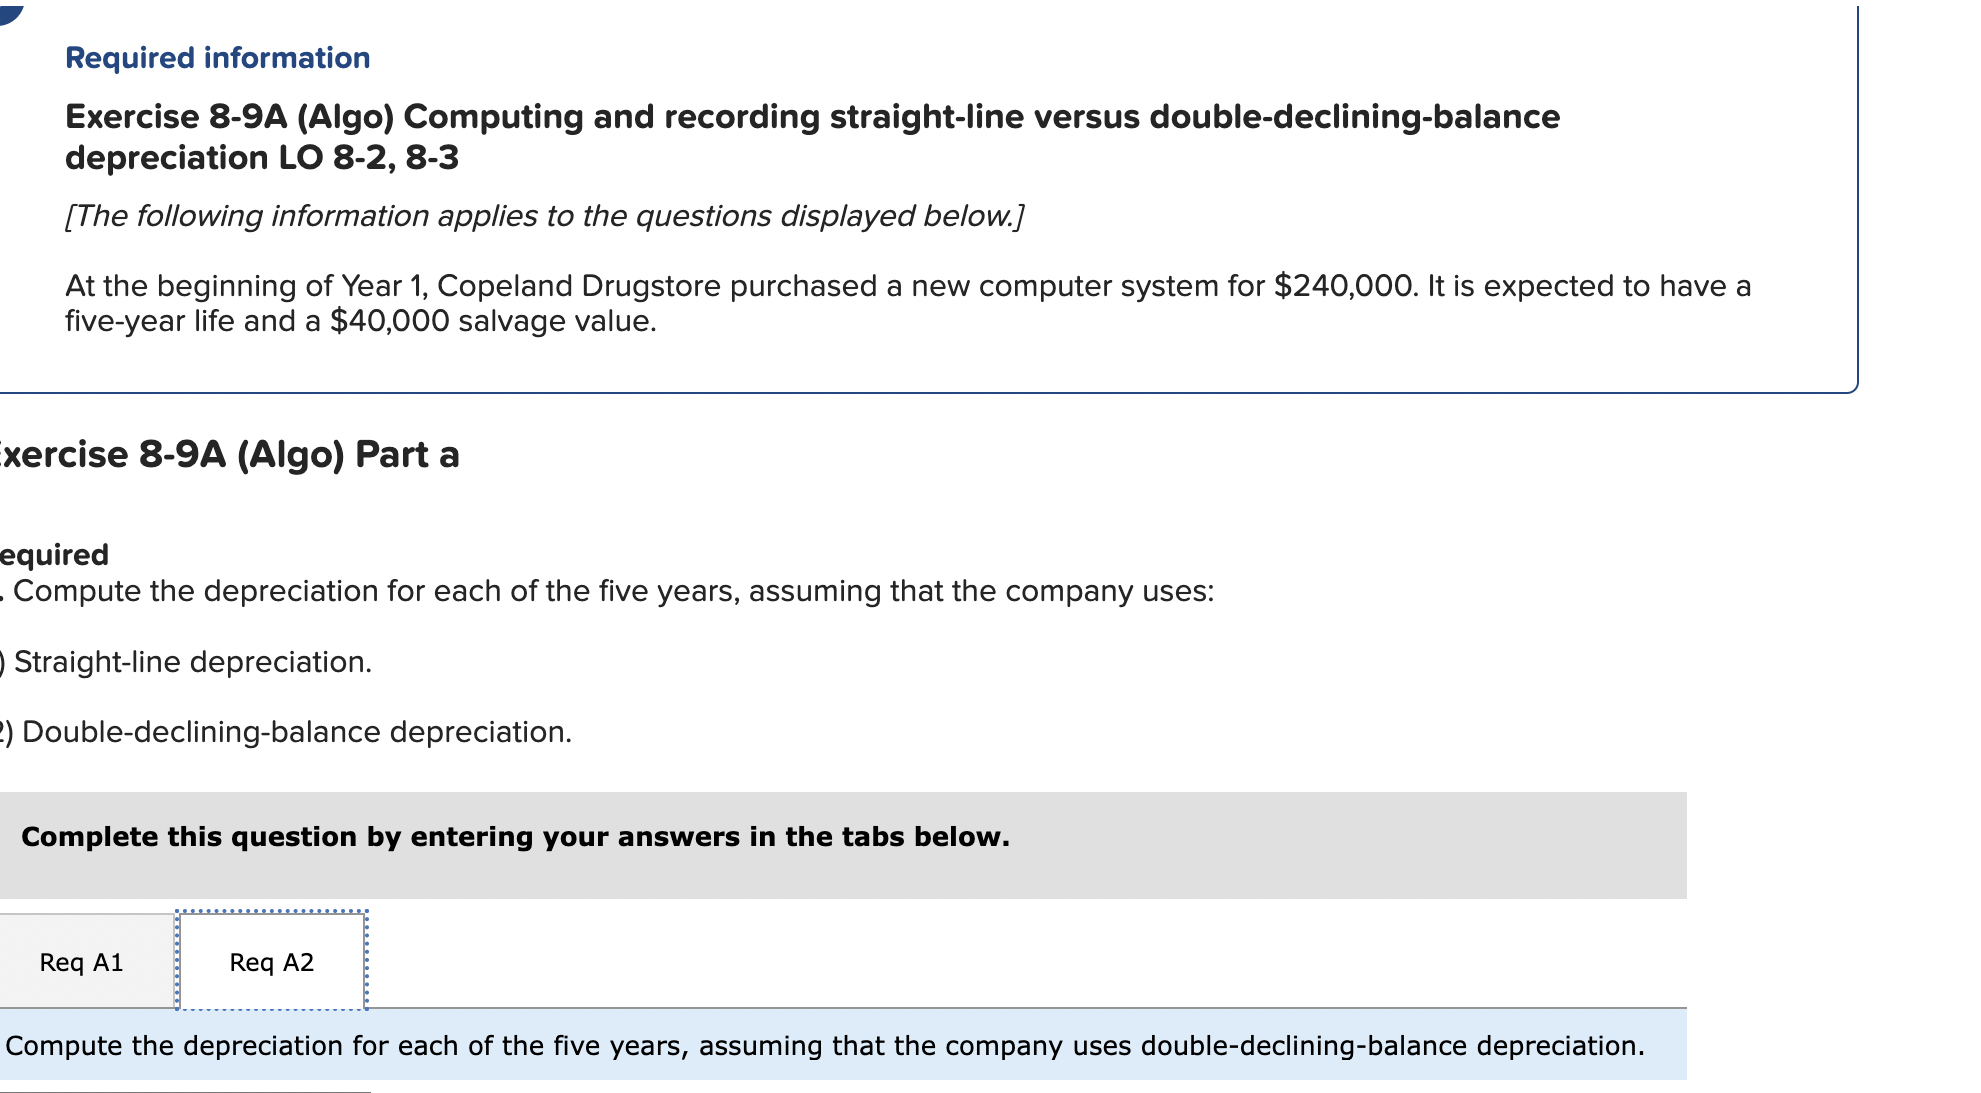Select the Req A2 tab

(x=272, y=962)
